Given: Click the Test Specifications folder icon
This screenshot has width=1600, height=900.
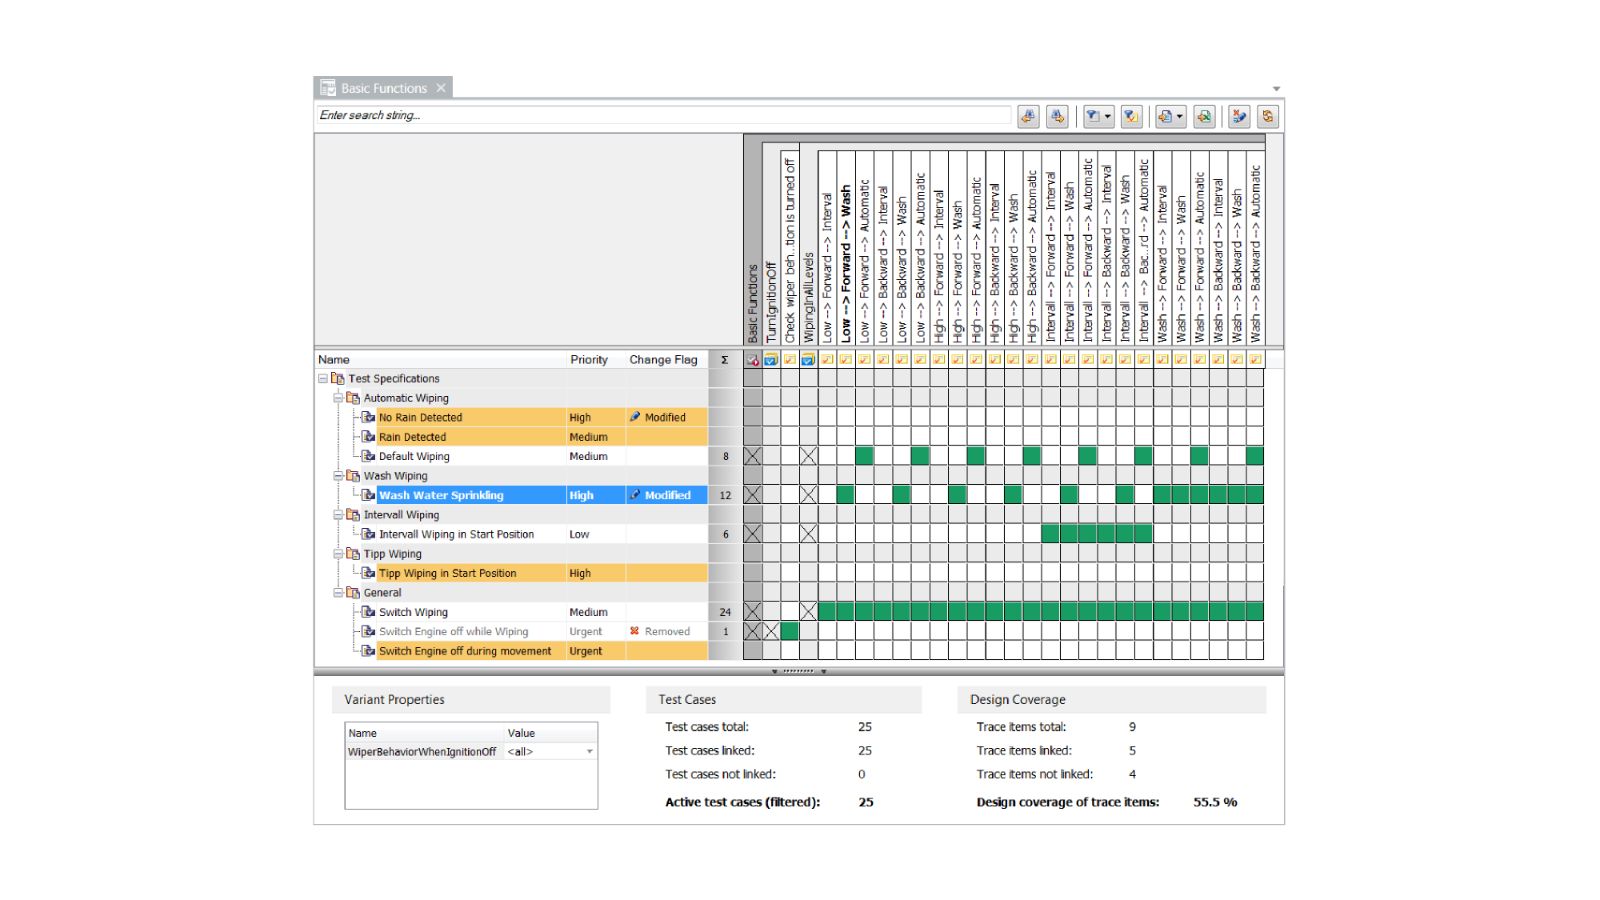Looking at the screenshot, I should (x=338, y=379).
